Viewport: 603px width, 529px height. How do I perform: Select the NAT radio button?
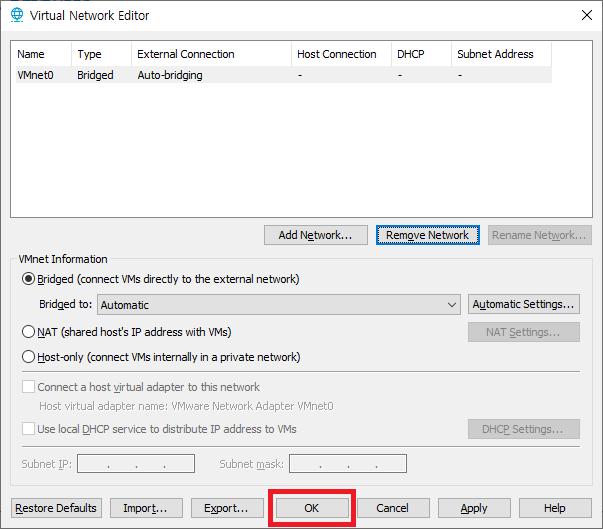tap(28, 332)
